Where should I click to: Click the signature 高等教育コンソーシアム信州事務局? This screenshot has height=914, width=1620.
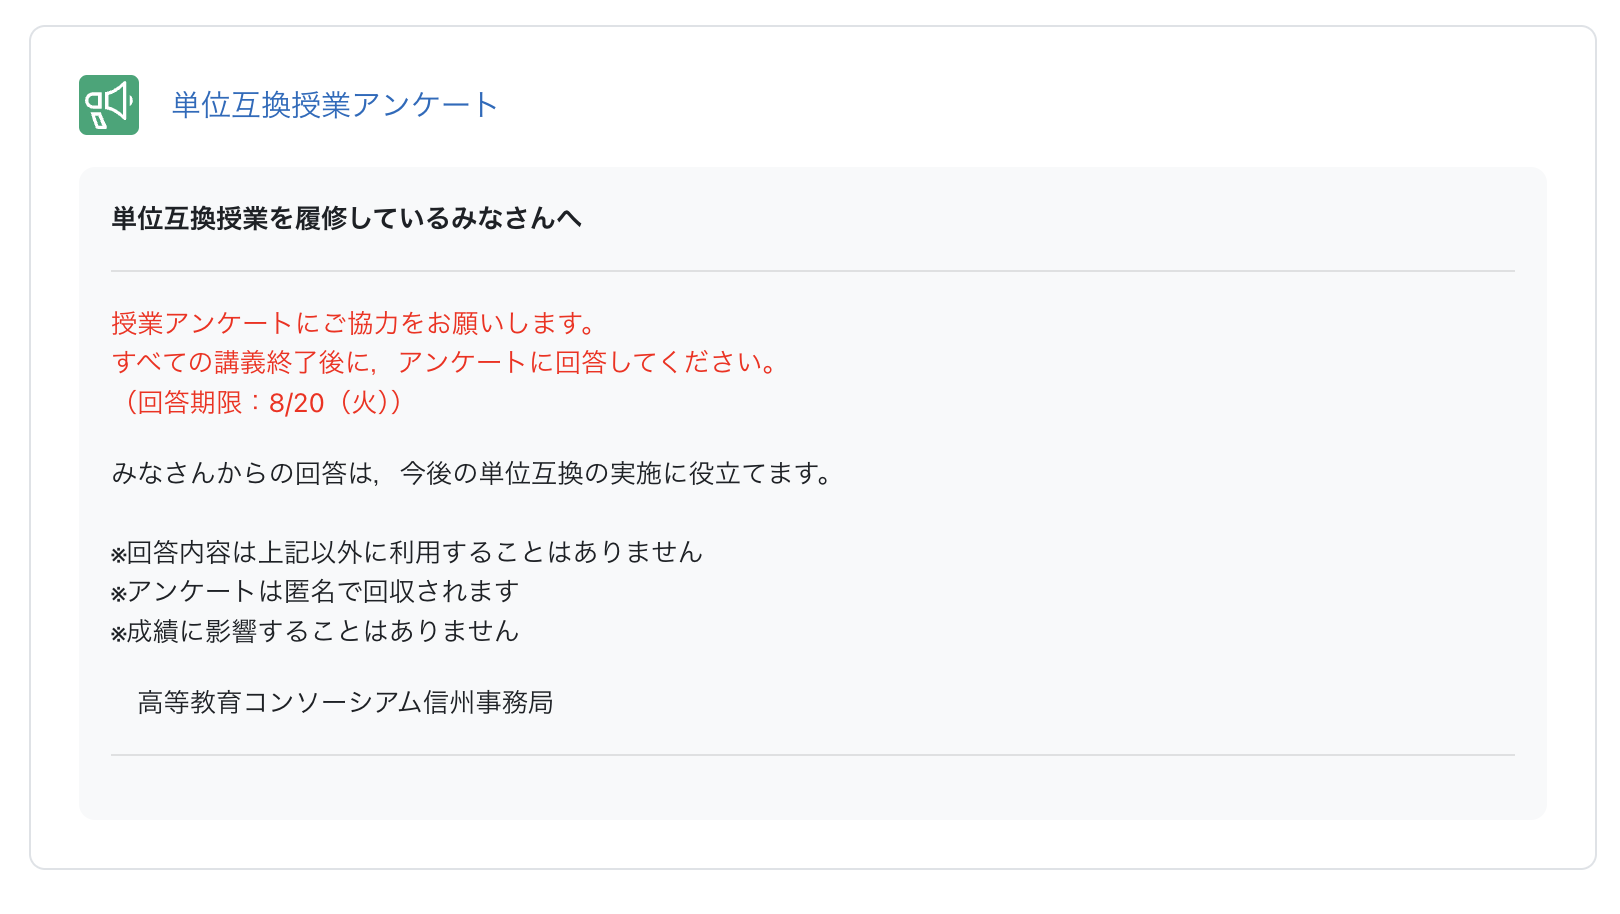pyautogui.click(x=346, y=702)
